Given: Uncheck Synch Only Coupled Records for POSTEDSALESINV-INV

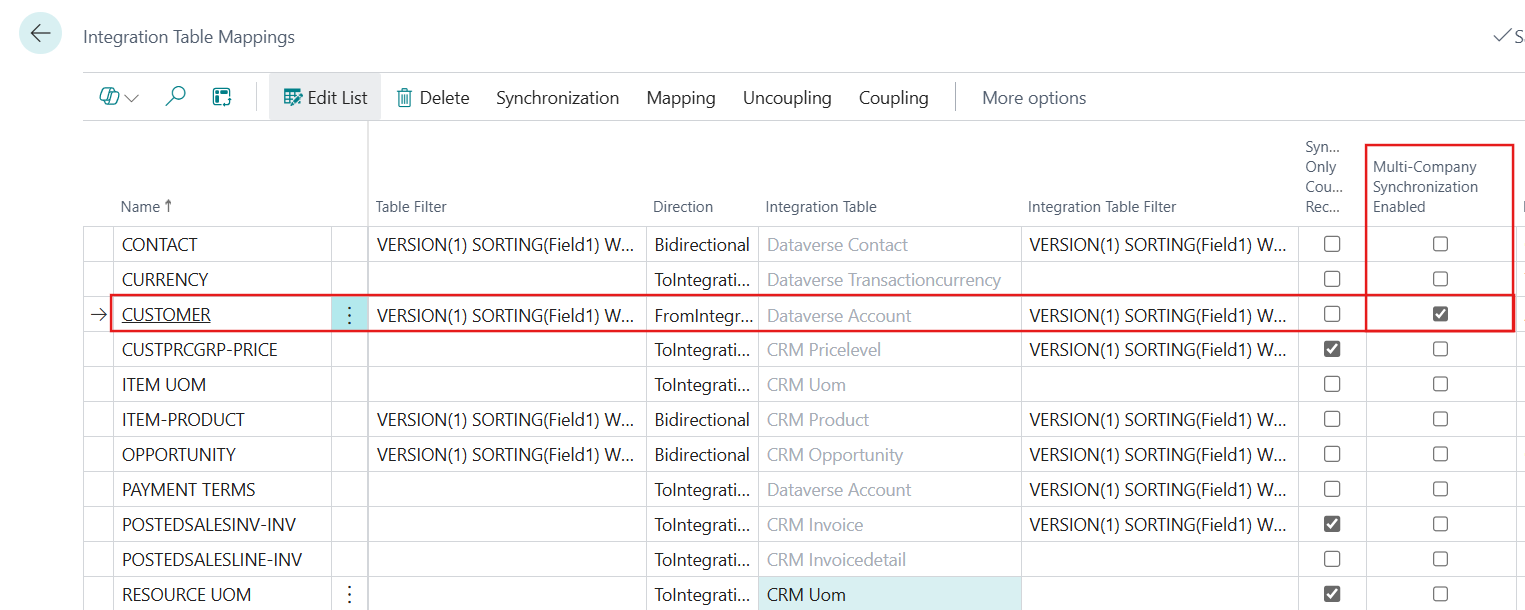Looking at the screenshot, I should pos(1331,524).
